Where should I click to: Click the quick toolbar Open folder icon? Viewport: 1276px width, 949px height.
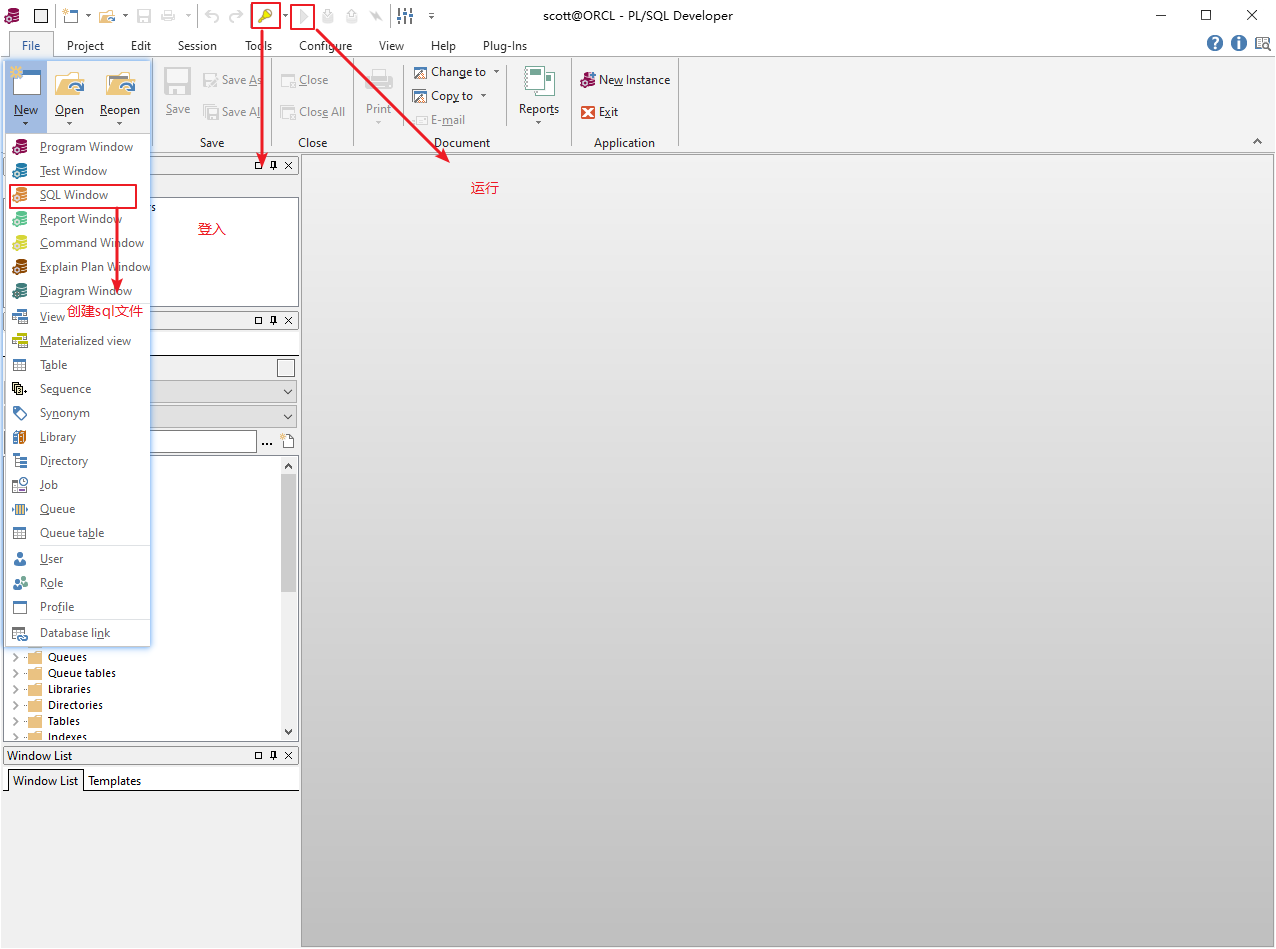[x=106, y=16]
